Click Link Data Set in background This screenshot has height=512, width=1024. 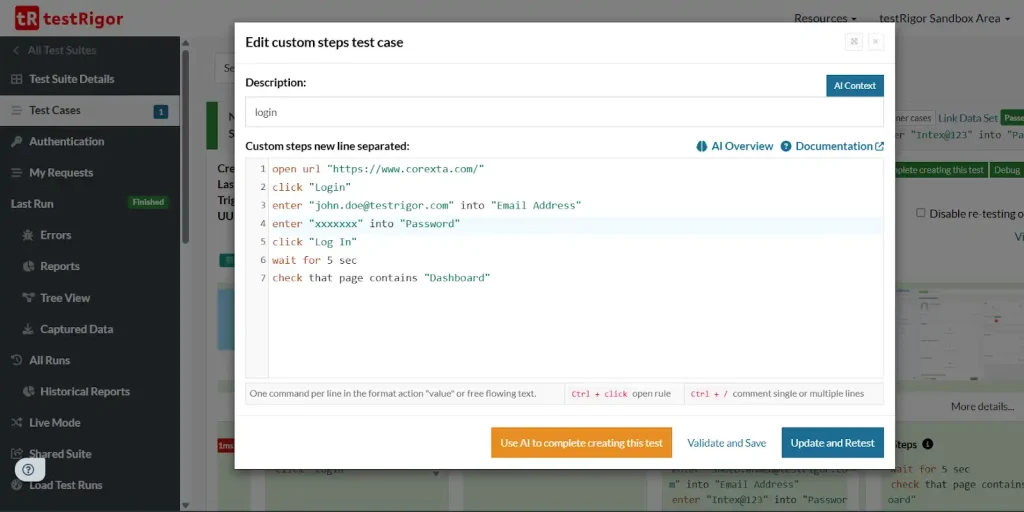[x=968, y=118]
